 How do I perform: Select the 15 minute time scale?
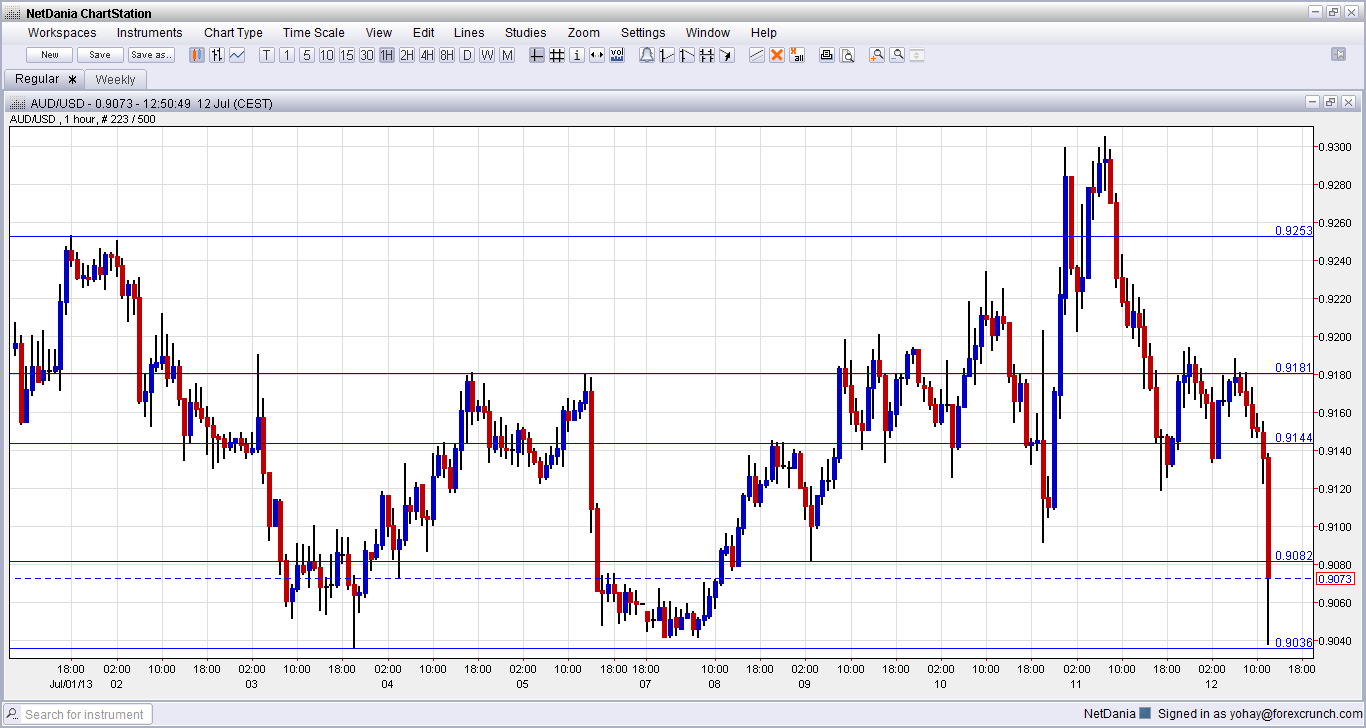[347, 55]
